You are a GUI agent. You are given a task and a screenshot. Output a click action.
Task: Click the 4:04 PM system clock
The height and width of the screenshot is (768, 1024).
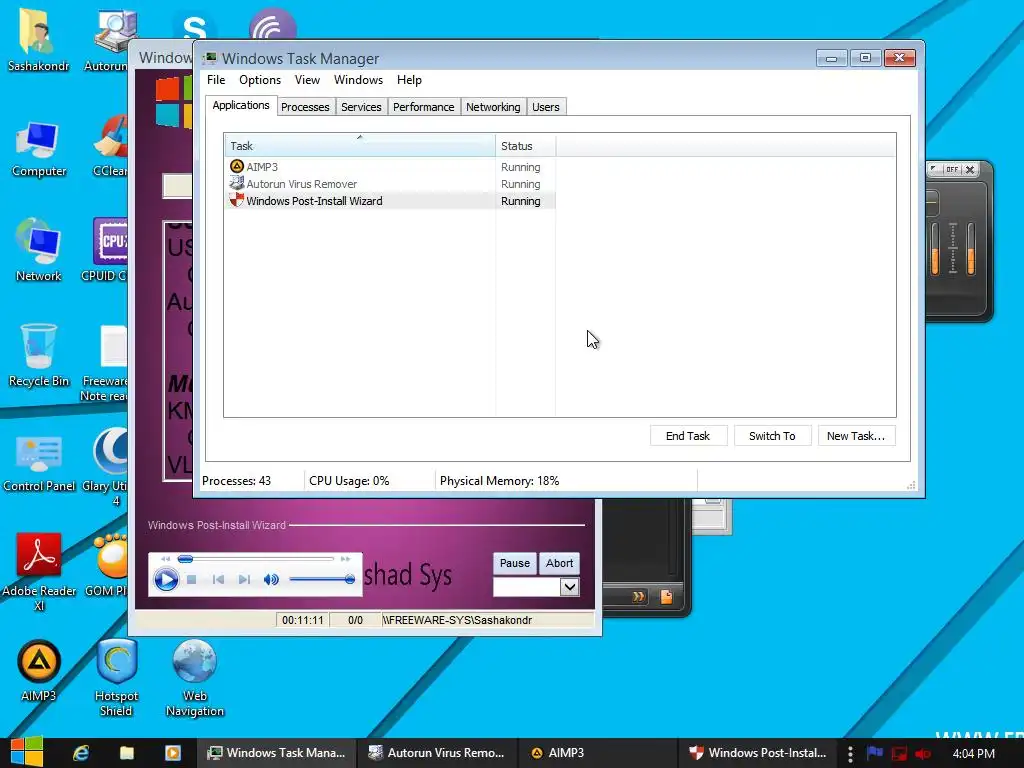pyautogui.click(x=973, y=754)
